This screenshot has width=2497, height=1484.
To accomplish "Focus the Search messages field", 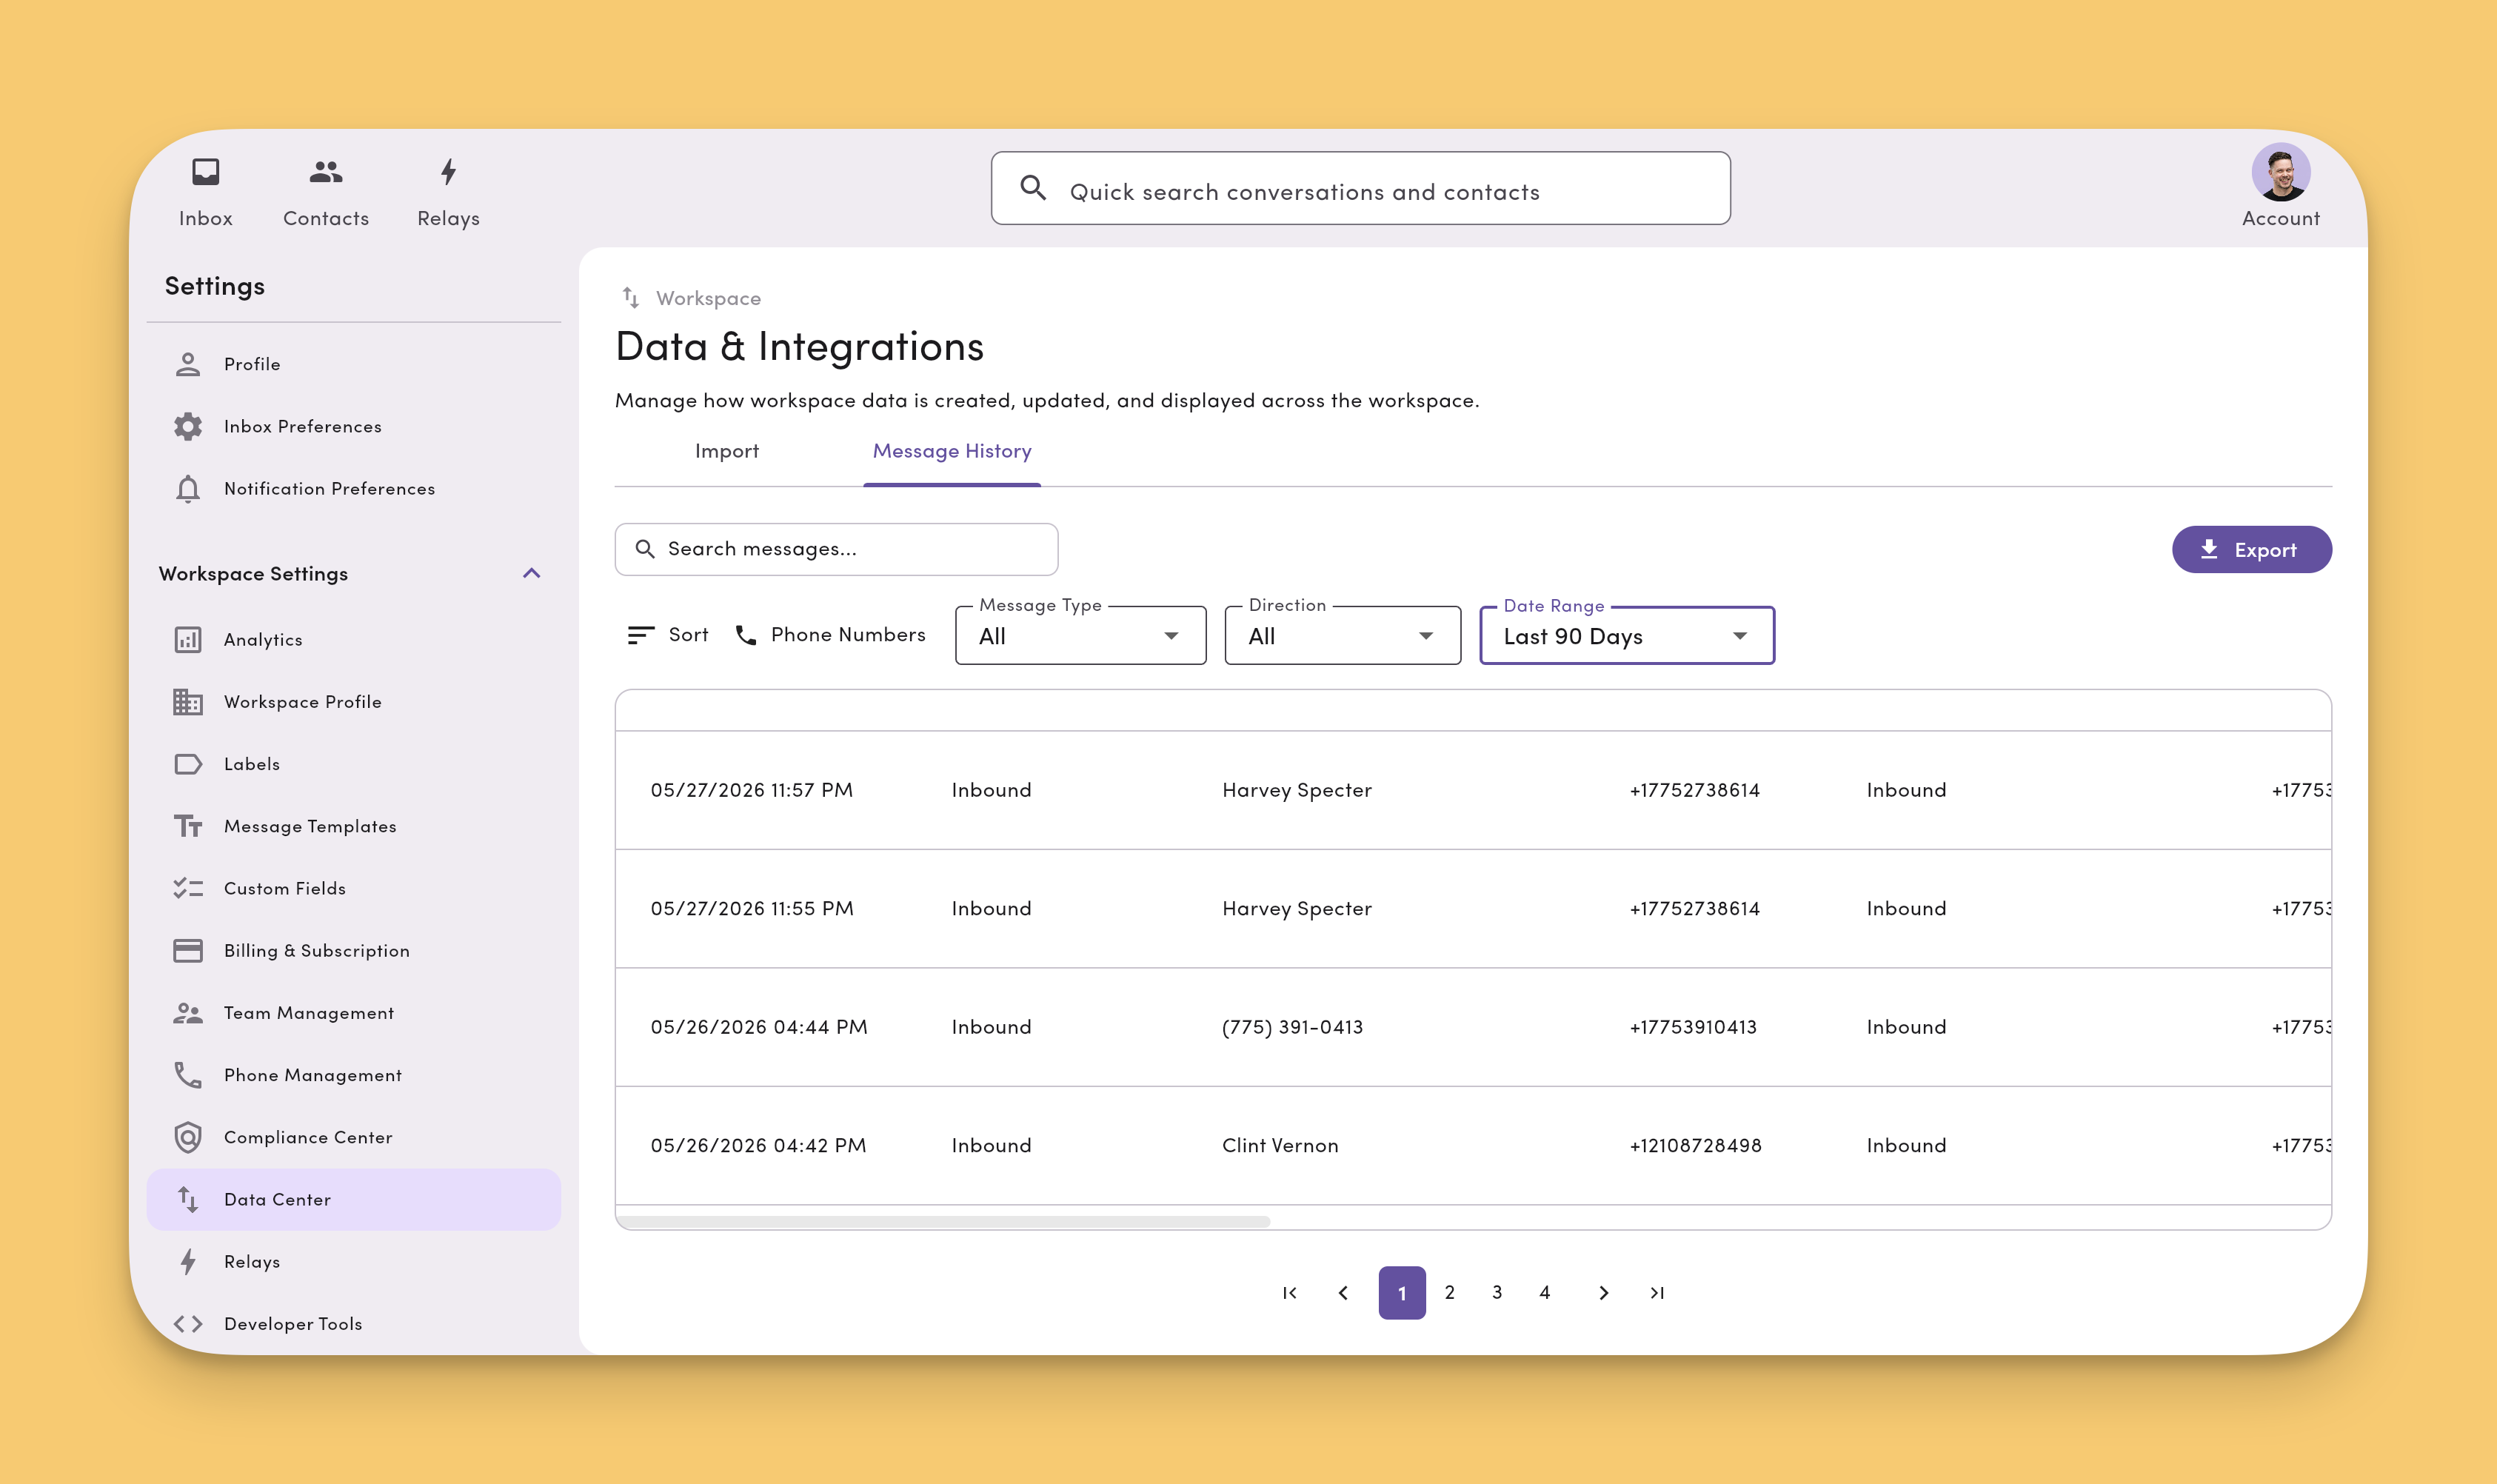I will pyautogui.click(x=836, y=549).
